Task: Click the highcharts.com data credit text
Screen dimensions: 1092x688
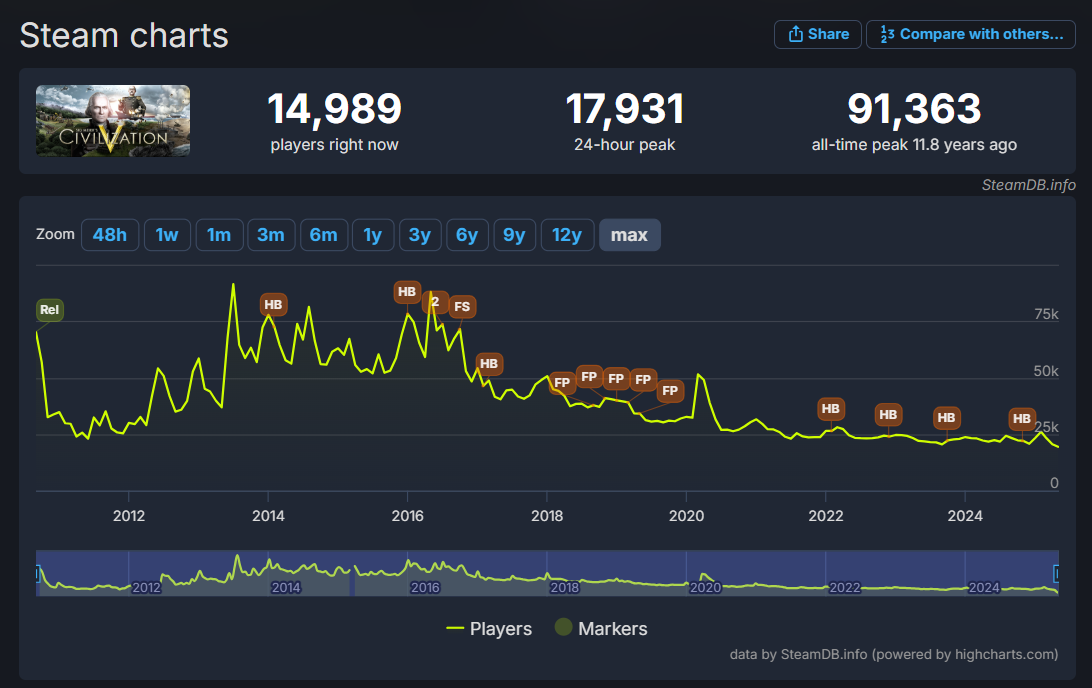Action: click(x=894, y=655)
